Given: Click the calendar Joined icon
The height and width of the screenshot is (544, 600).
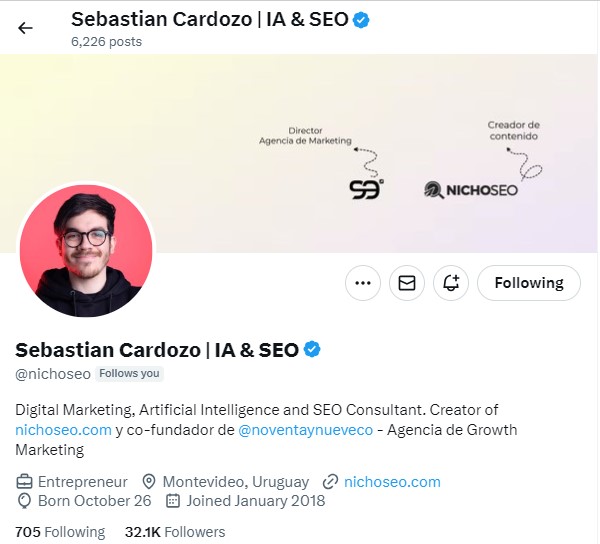Looking at the screenshot, I should point(172,501).
